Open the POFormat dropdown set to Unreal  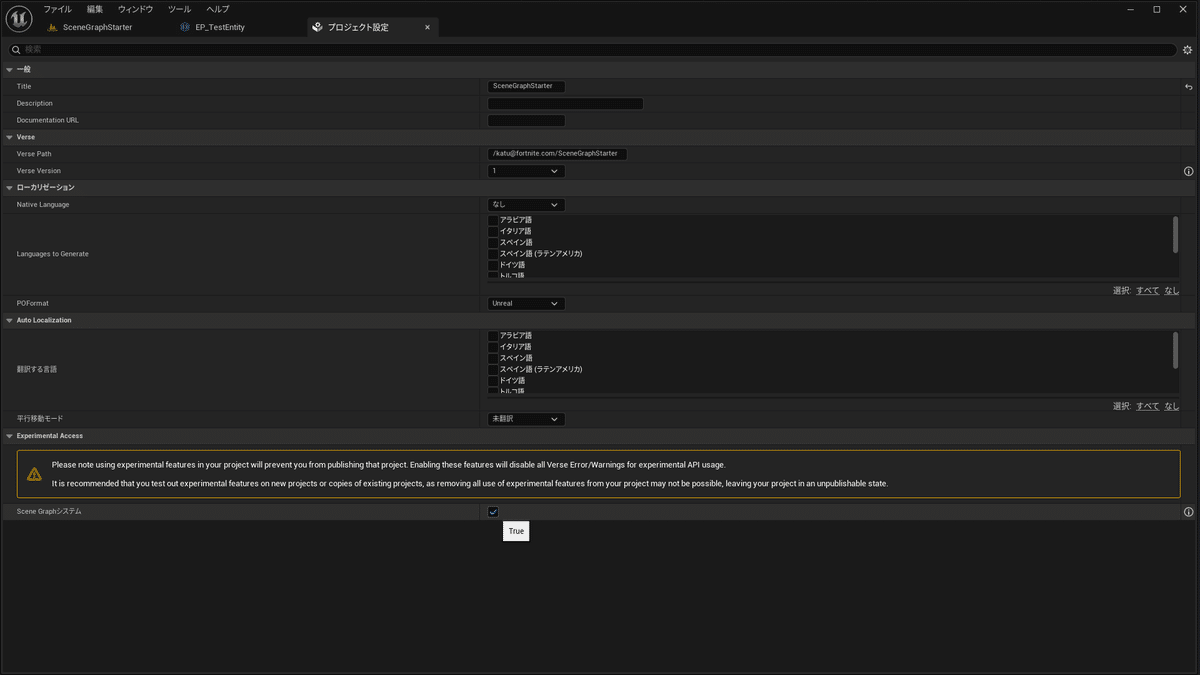(x=526, y=303)
